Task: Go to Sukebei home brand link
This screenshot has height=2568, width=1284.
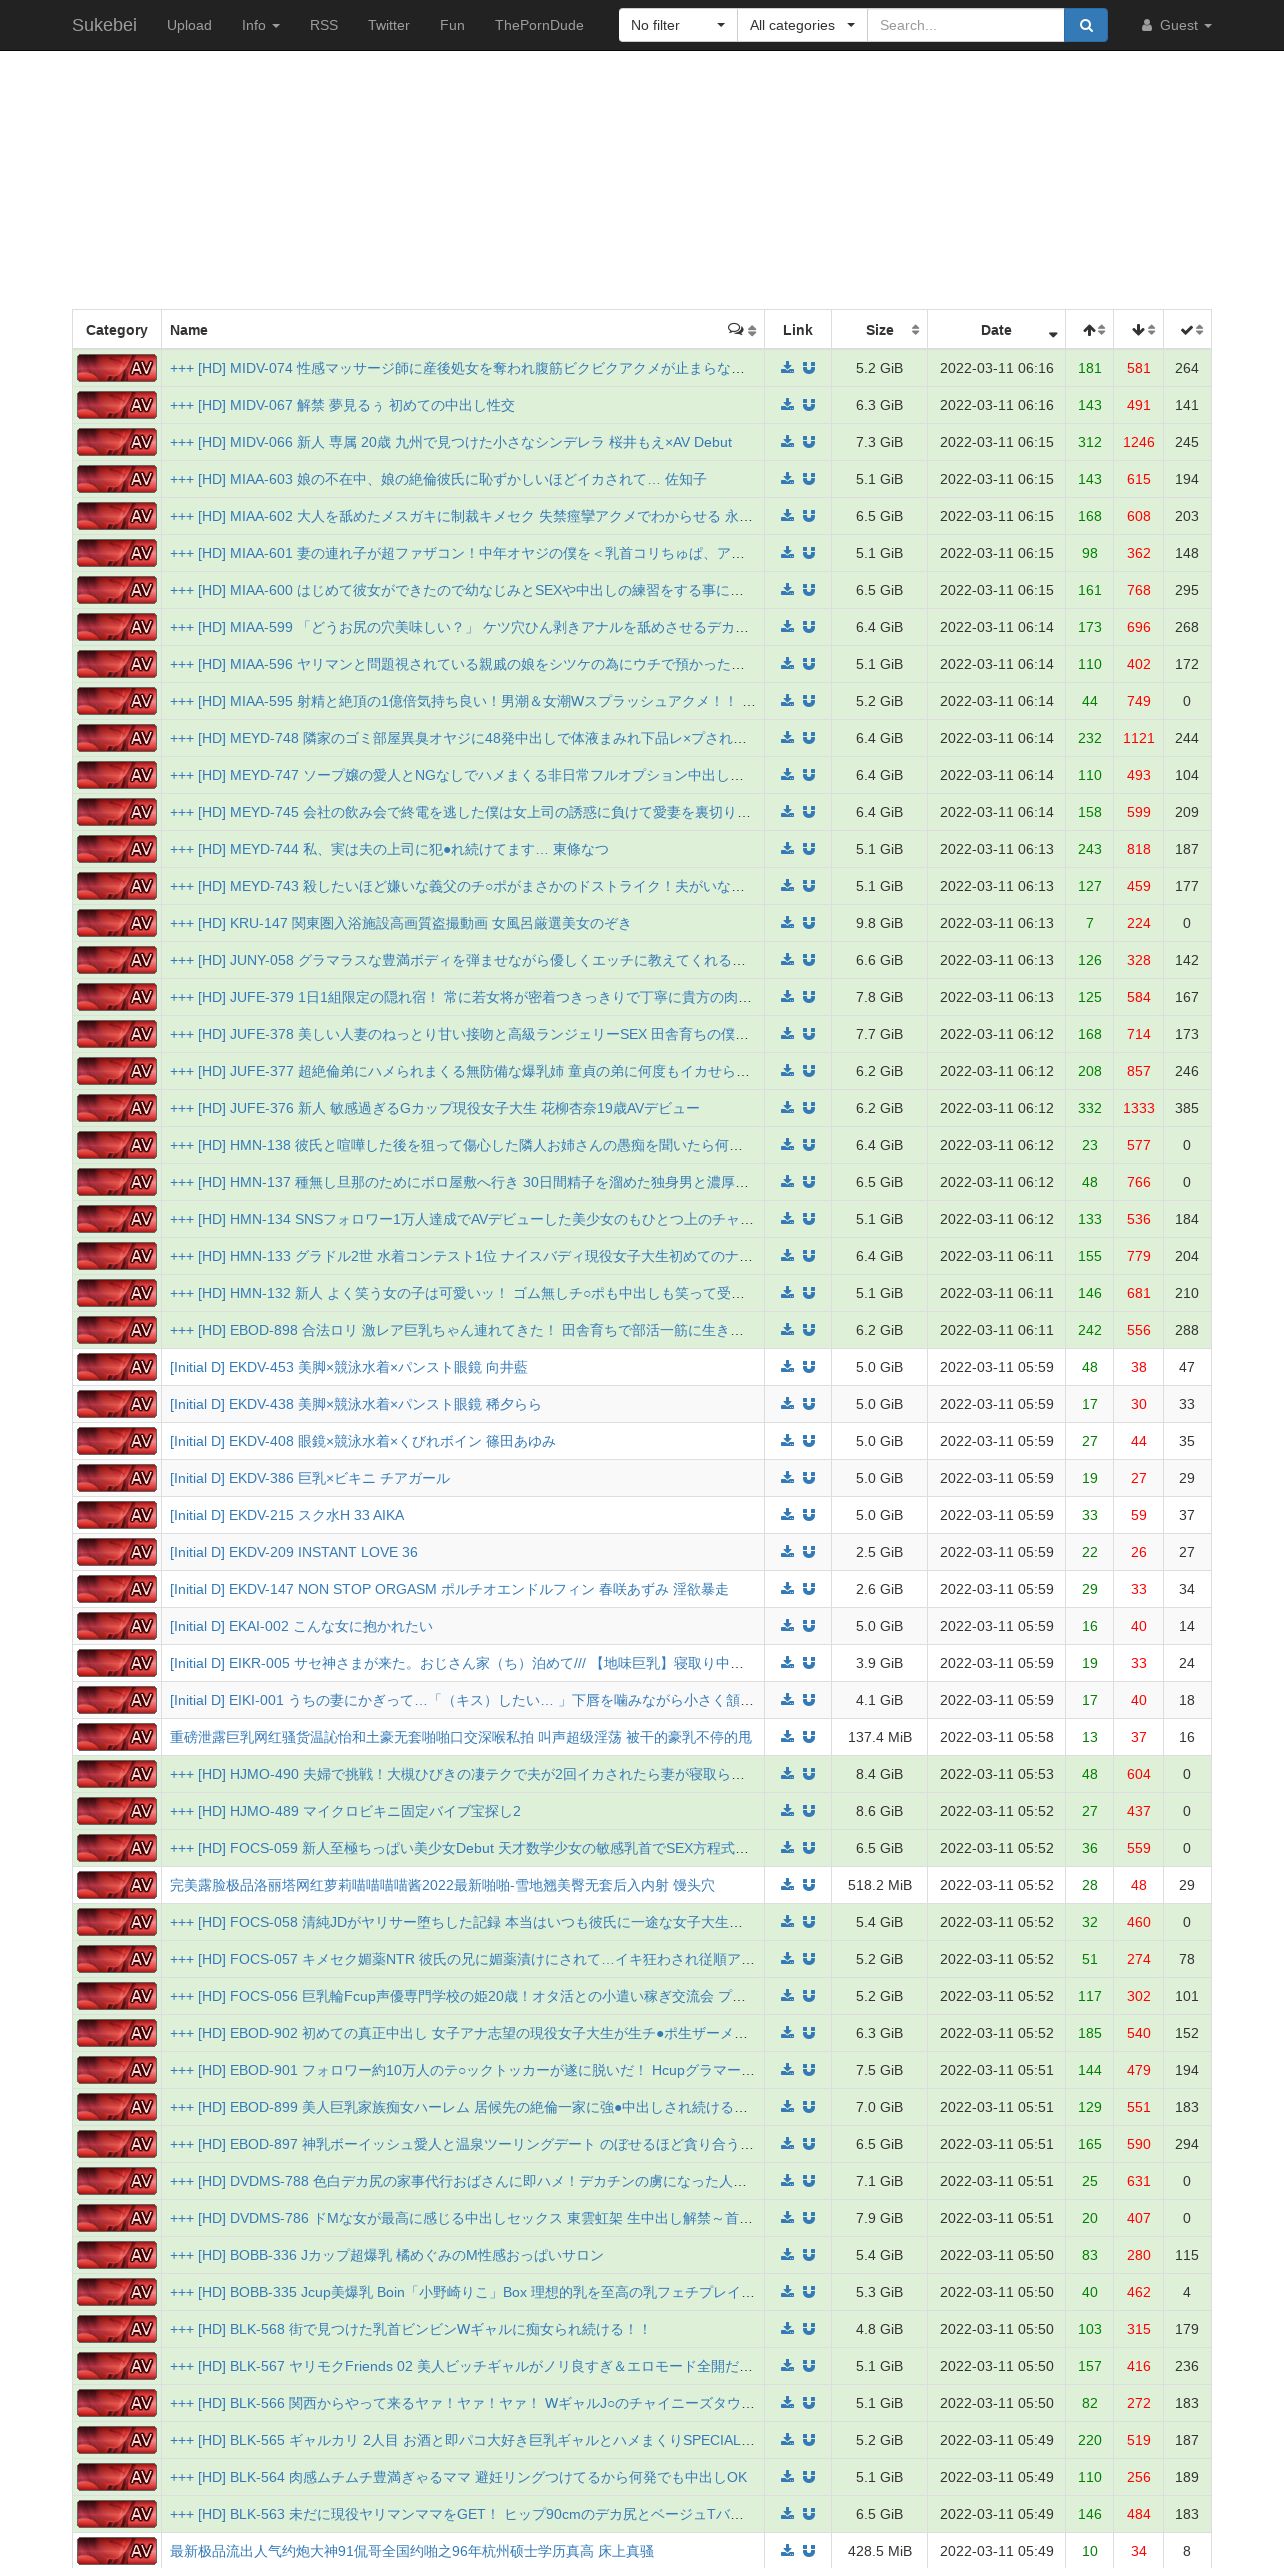Action: [104, 25]
